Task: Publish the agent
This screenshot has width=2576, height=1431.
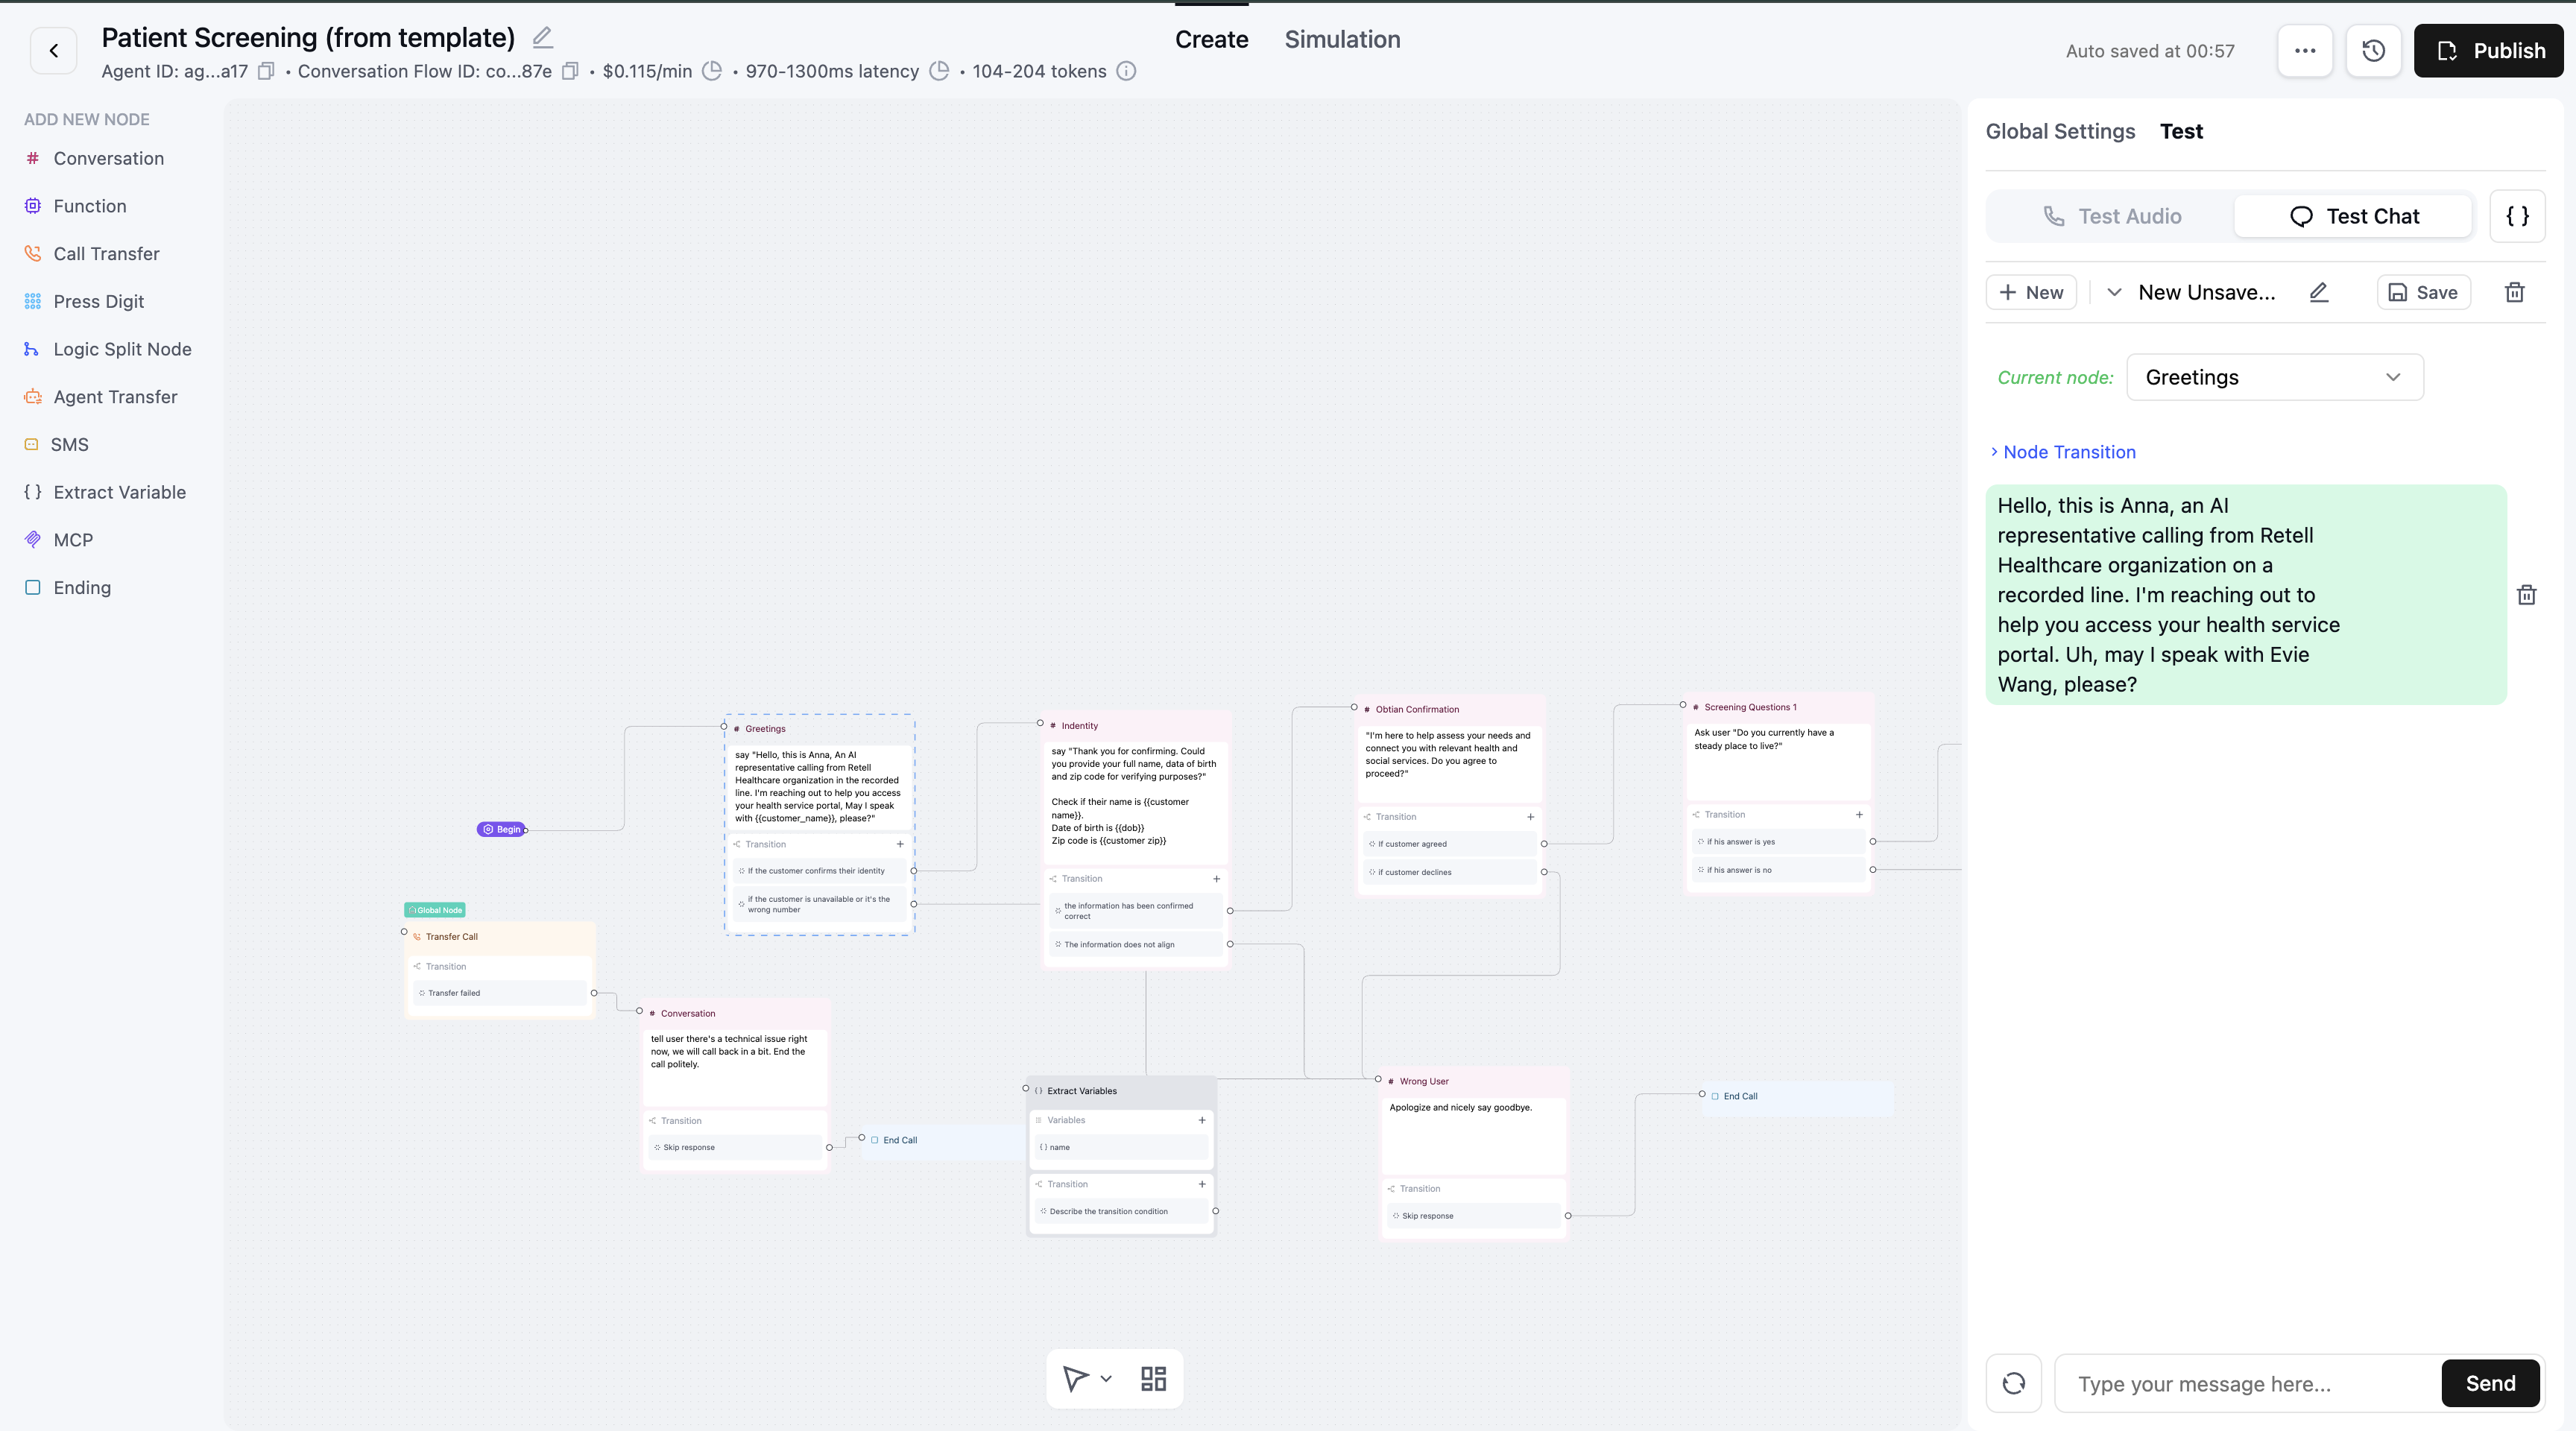Action: 2488,51
